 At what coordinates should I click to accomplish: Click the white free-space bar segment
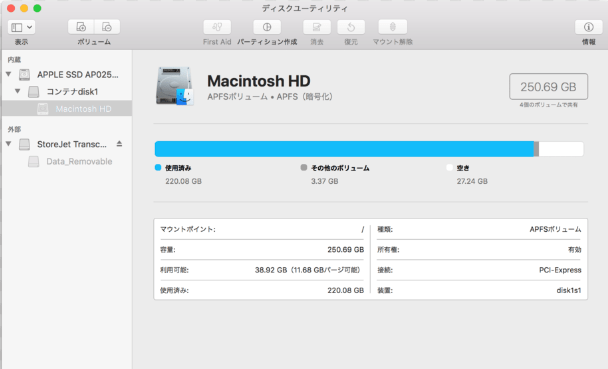click(561, 149)
